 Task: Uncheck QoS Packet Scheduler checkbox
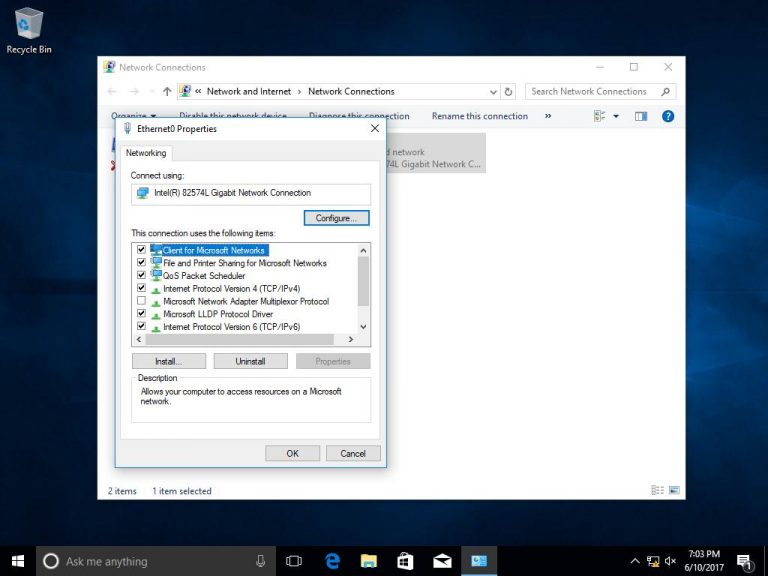tap(141, 275)
